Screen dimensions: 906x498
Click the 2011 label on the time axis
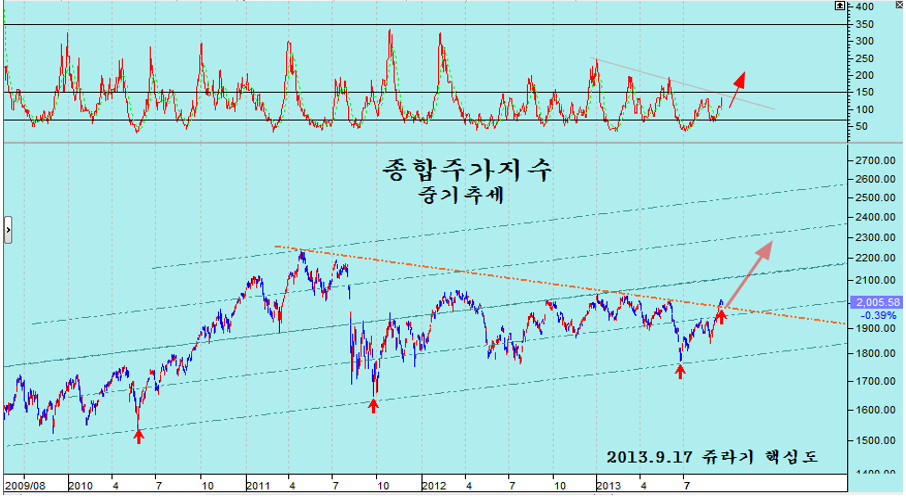click(x=260, y=486)
